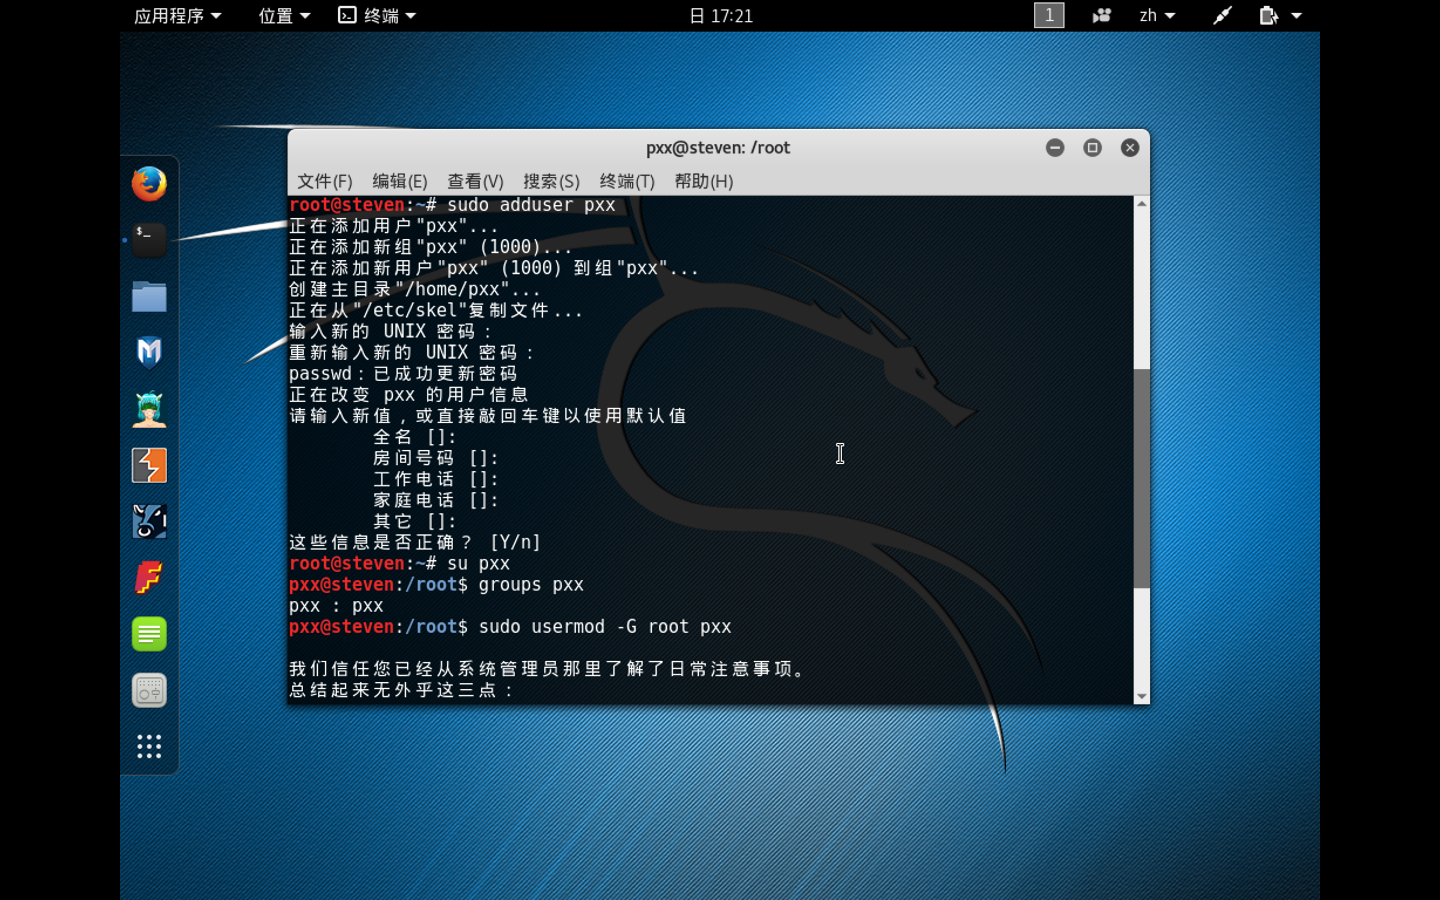Click the line 正在添加新组"pxx" (1000)...

(x=430, y=247)
